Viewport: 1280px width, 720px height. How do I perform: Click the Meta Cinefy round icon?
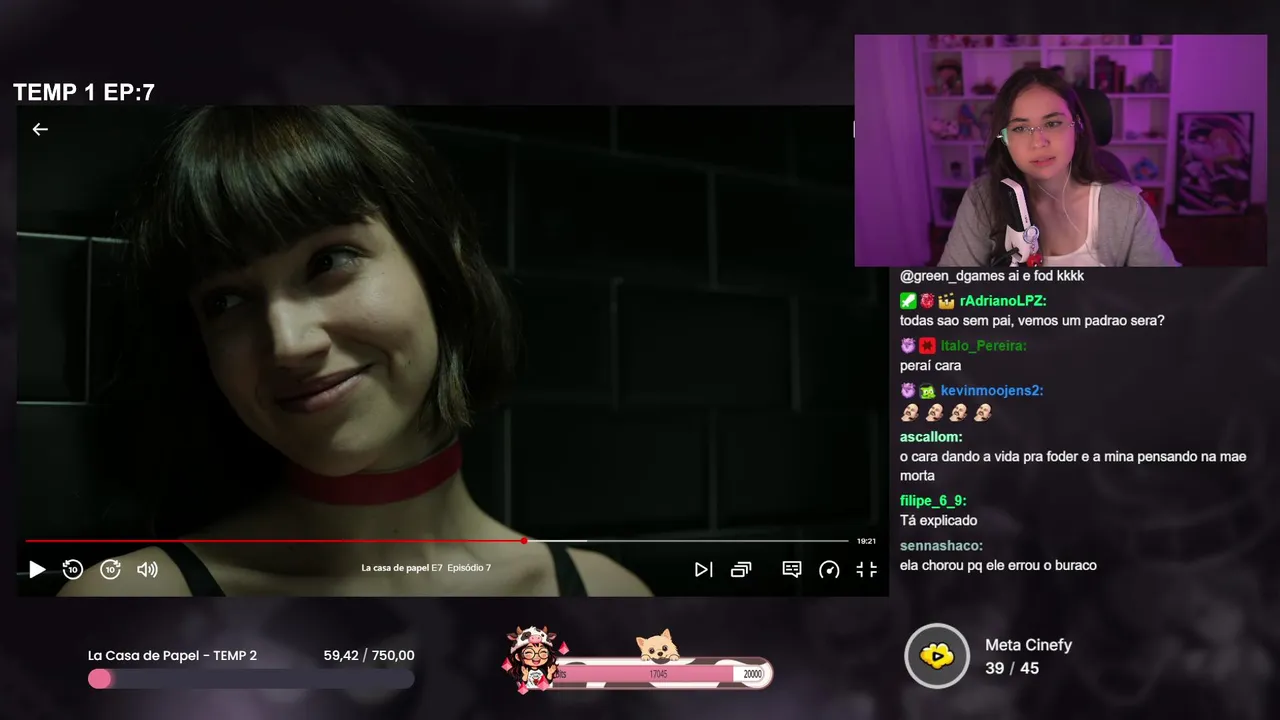click(937, 656)
